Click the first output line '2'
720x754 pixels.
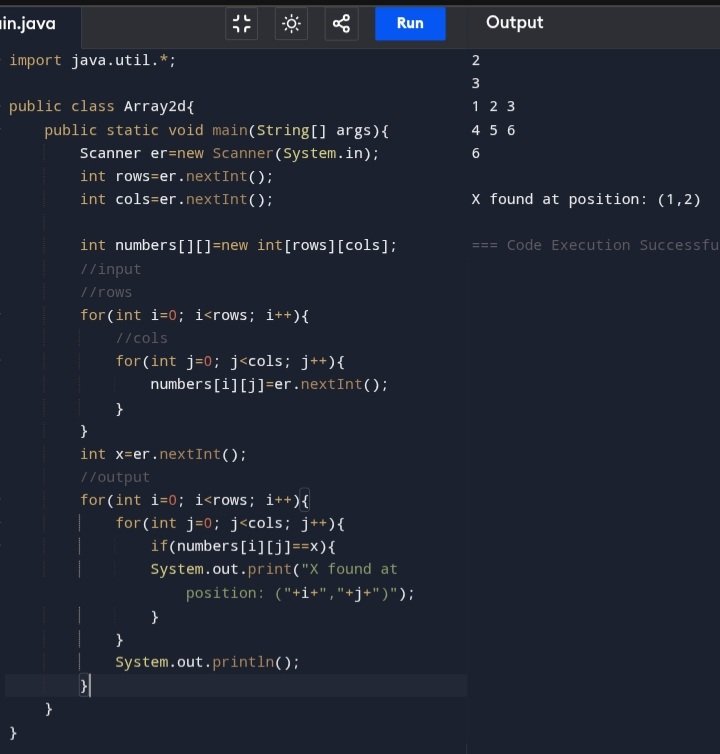[x=476, y=61]
